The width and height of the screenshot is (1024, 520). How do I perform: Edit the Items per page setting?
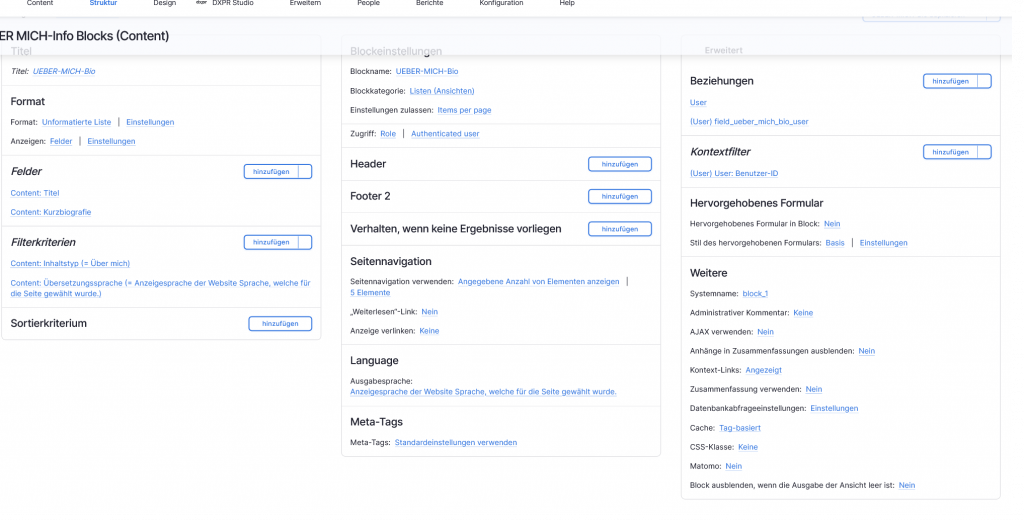coord(464,110)
